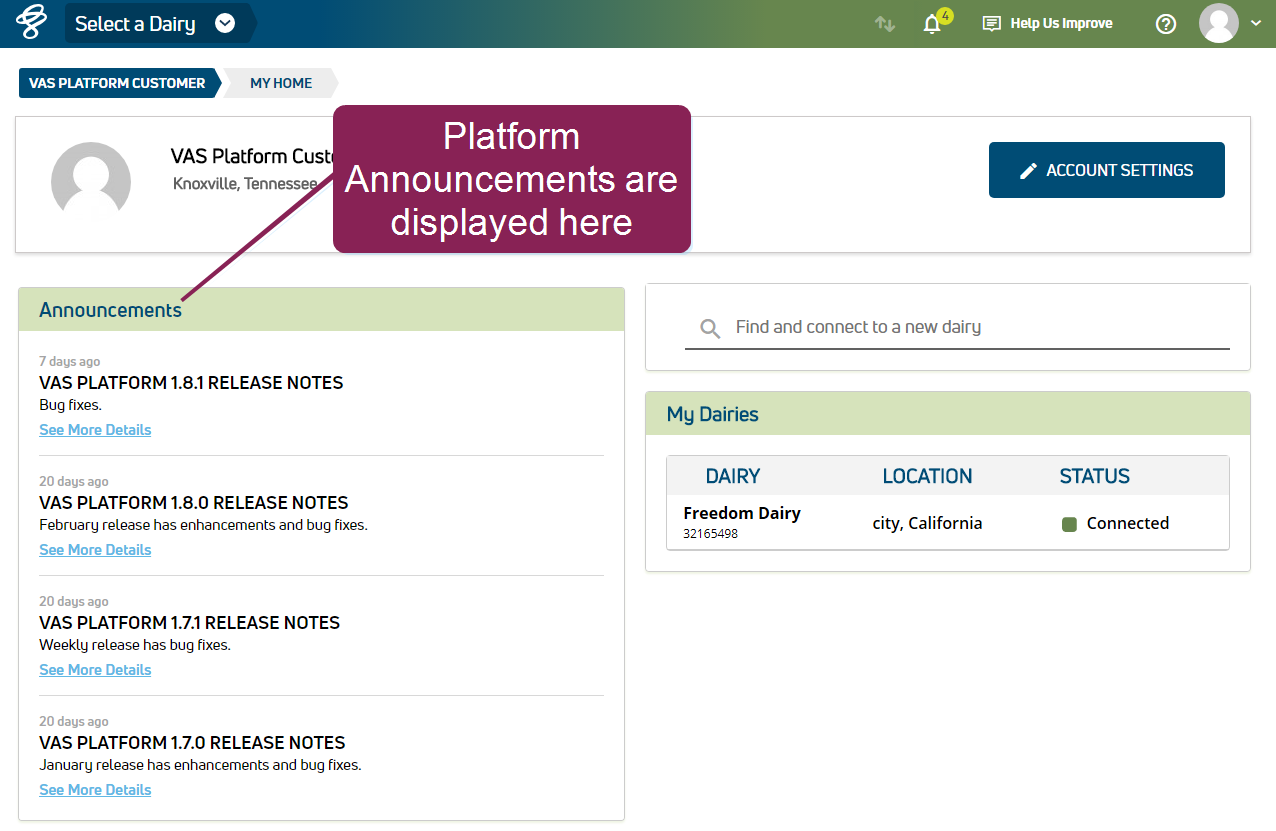
Task: Click the VAS logo icon
Action: coord(31,23)
